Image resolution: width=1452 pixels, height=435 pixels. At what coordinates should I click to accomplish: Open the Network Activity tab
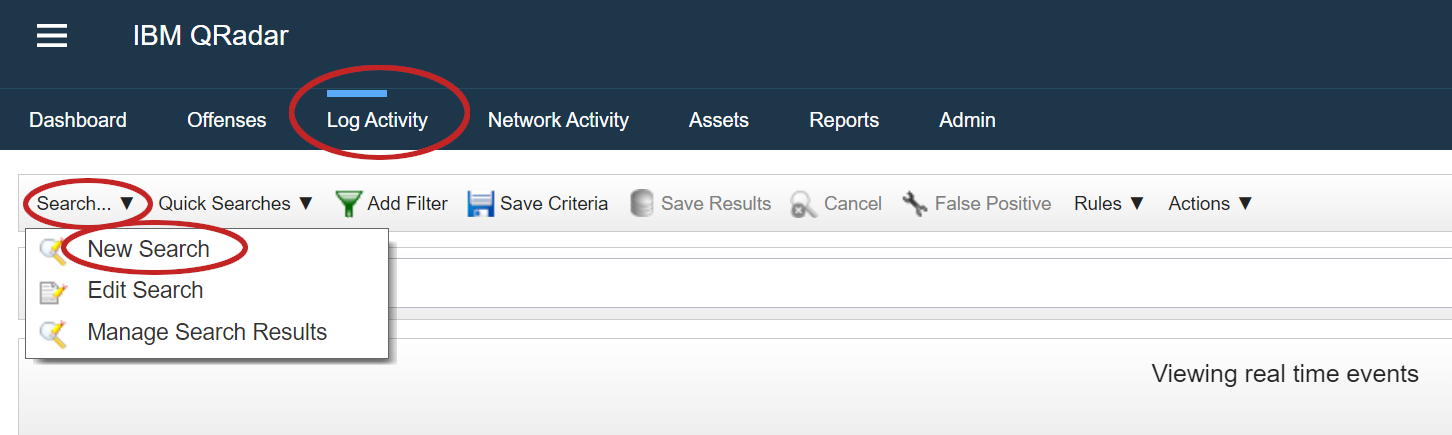558,121
